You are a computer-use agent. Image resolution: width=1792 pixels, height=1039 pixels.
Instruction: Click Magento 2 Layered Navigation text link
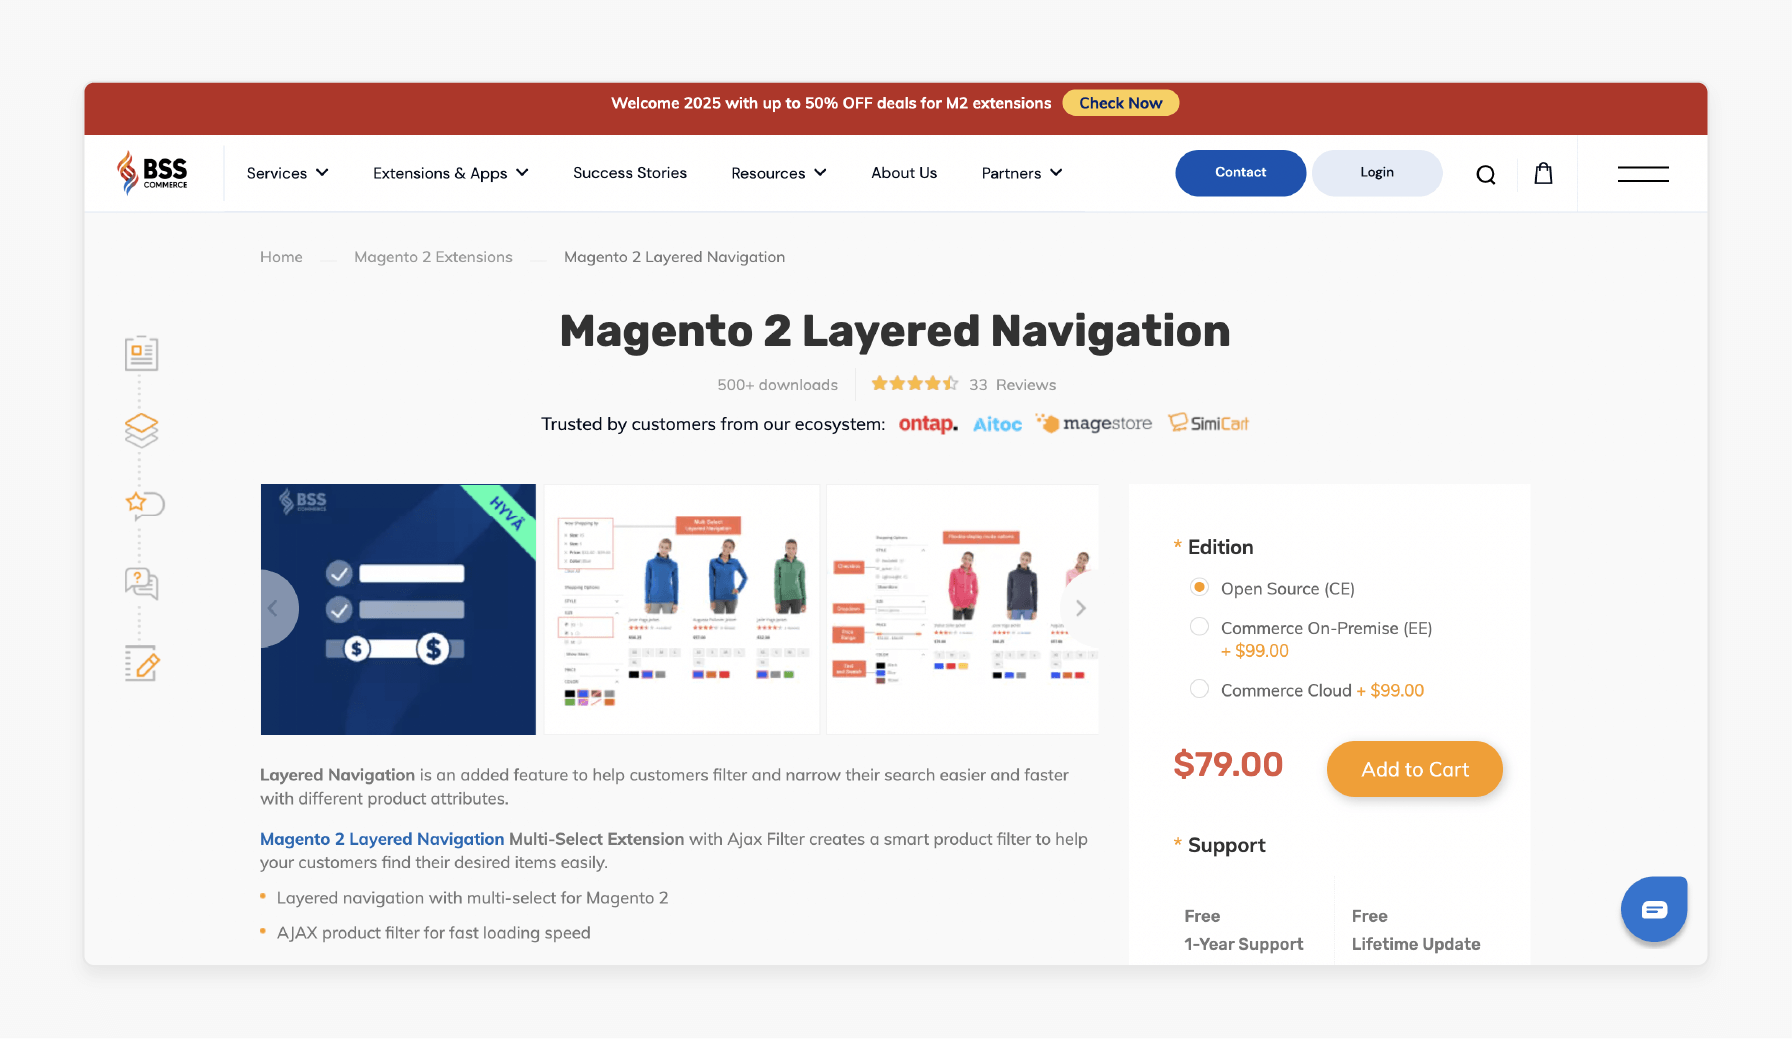(382, 839)
